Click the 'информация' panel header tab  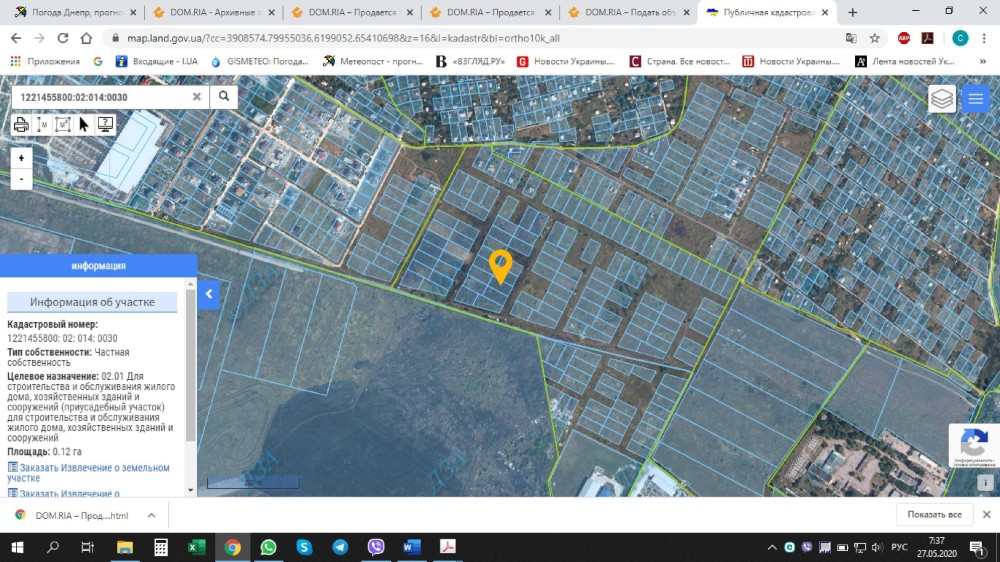98,266
